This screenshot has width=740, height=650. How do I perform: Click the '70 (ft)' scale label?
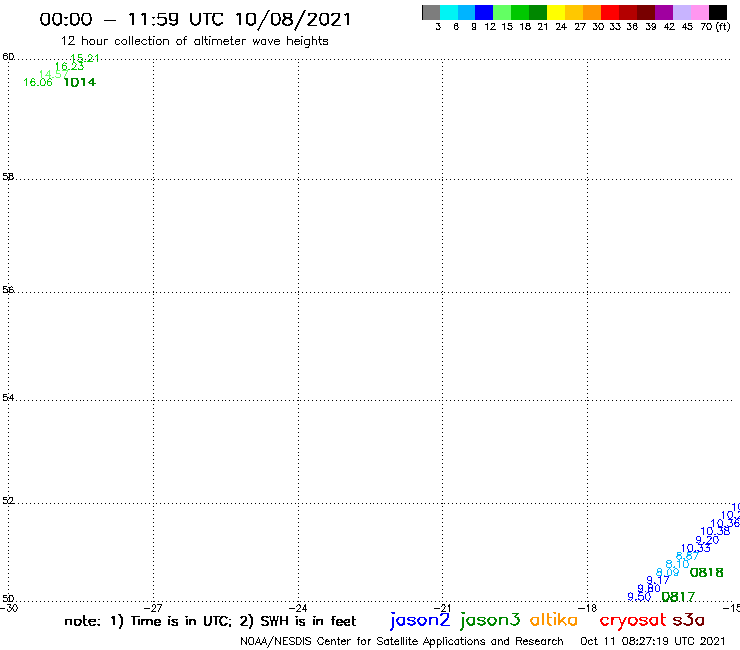click(715, 27)
